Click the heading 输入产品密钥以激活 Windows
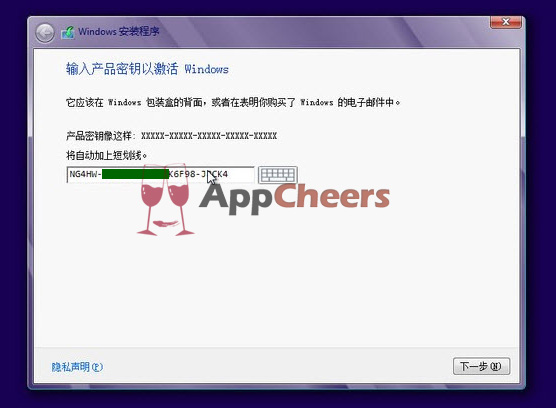The image size is (556, 408). point(147,69)
